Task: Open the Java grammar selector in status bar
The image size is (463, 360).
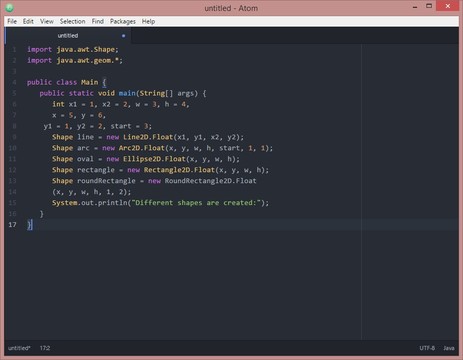Action: coord(449,348)
